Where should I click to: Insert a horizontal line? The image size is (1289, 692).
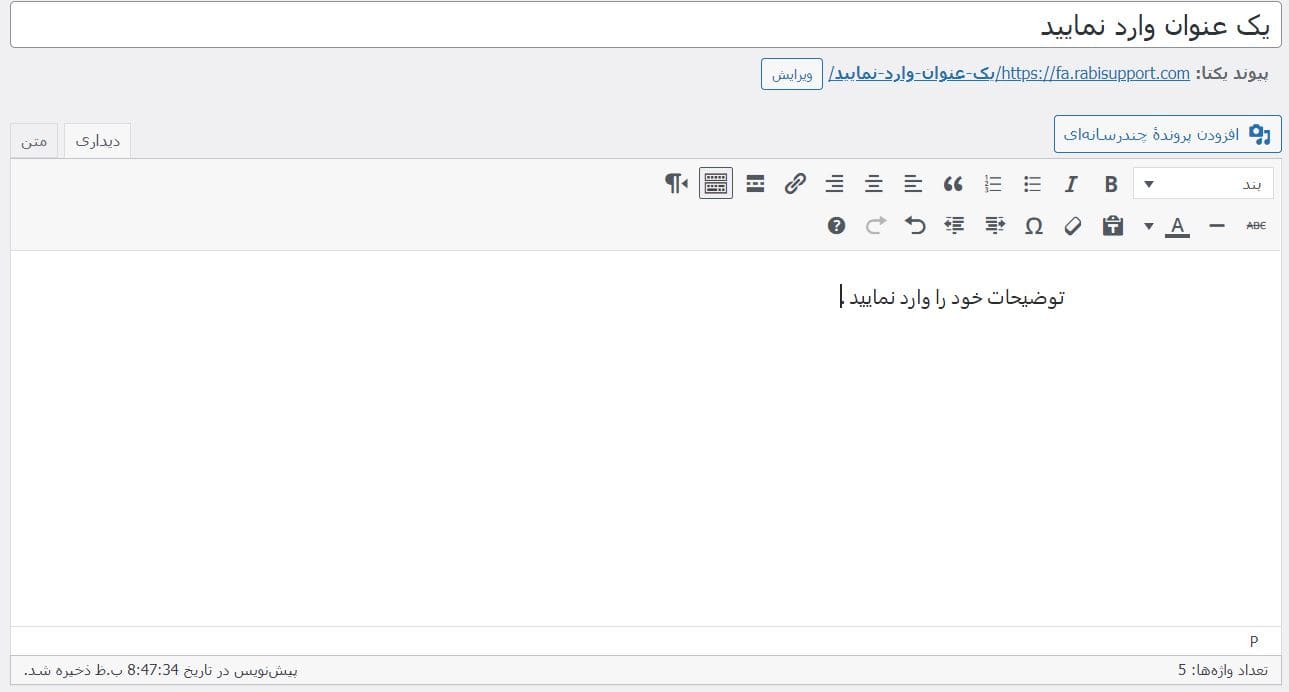[x=1217, y=226]
